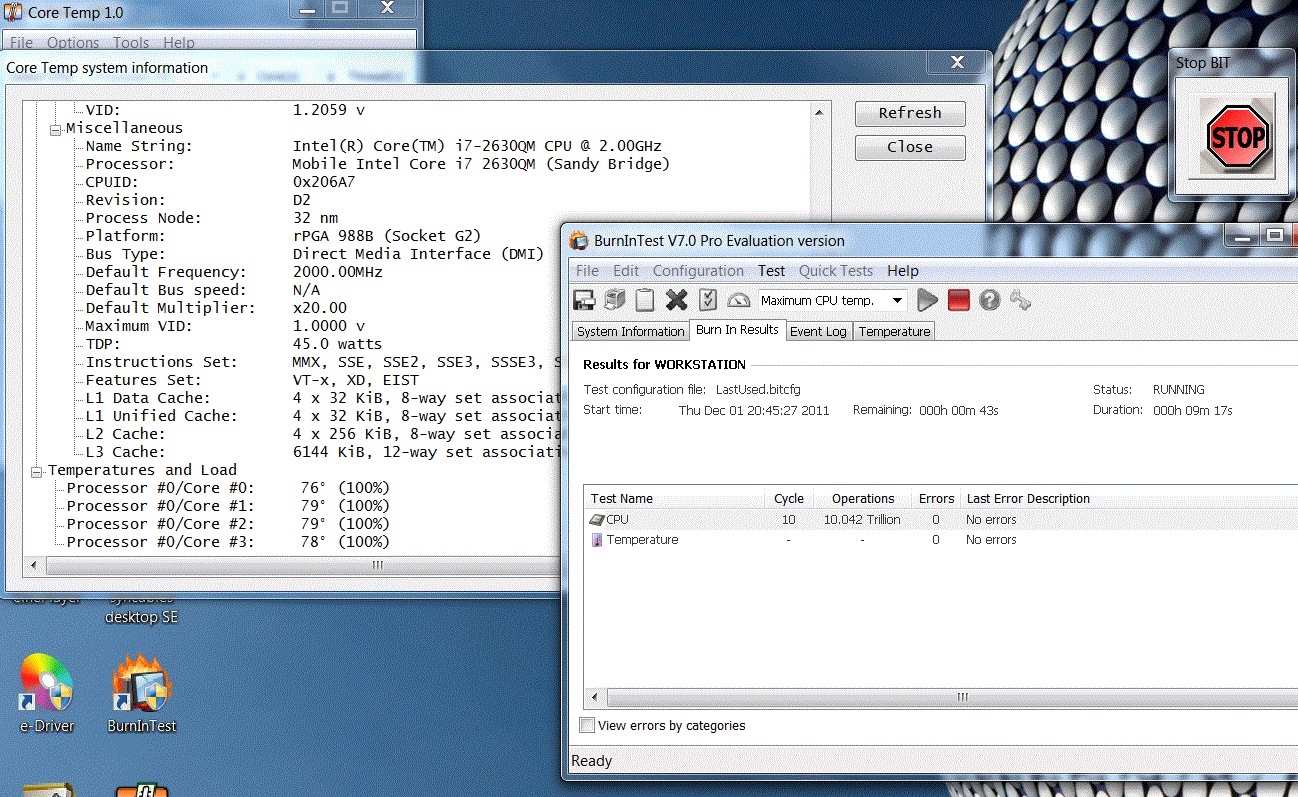Click the 'Duration: 000h 09m 17s' text
The width and height of the screenshot is (1298, 797).
click(x=1163, y=410)
